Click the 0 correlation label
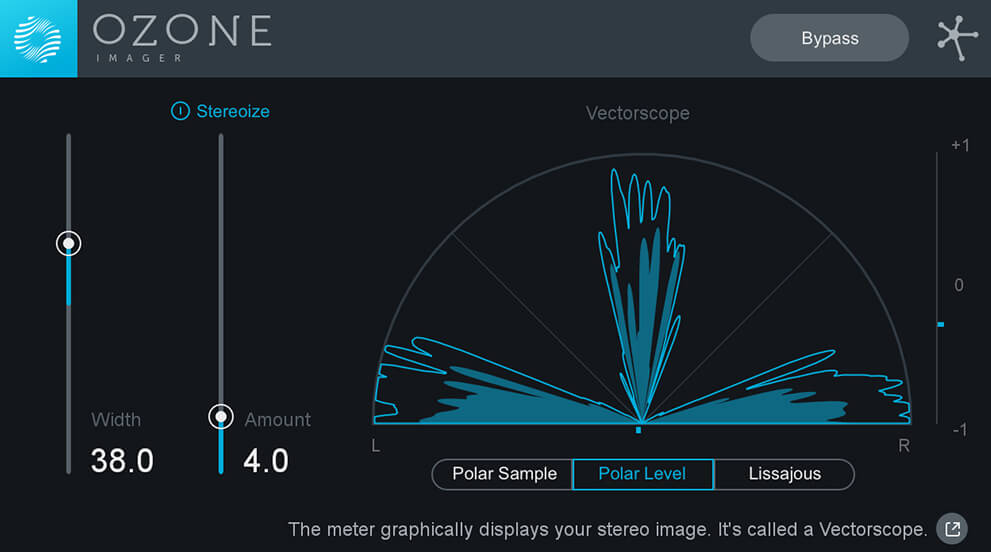991x552 pixels. coord(959,285)
